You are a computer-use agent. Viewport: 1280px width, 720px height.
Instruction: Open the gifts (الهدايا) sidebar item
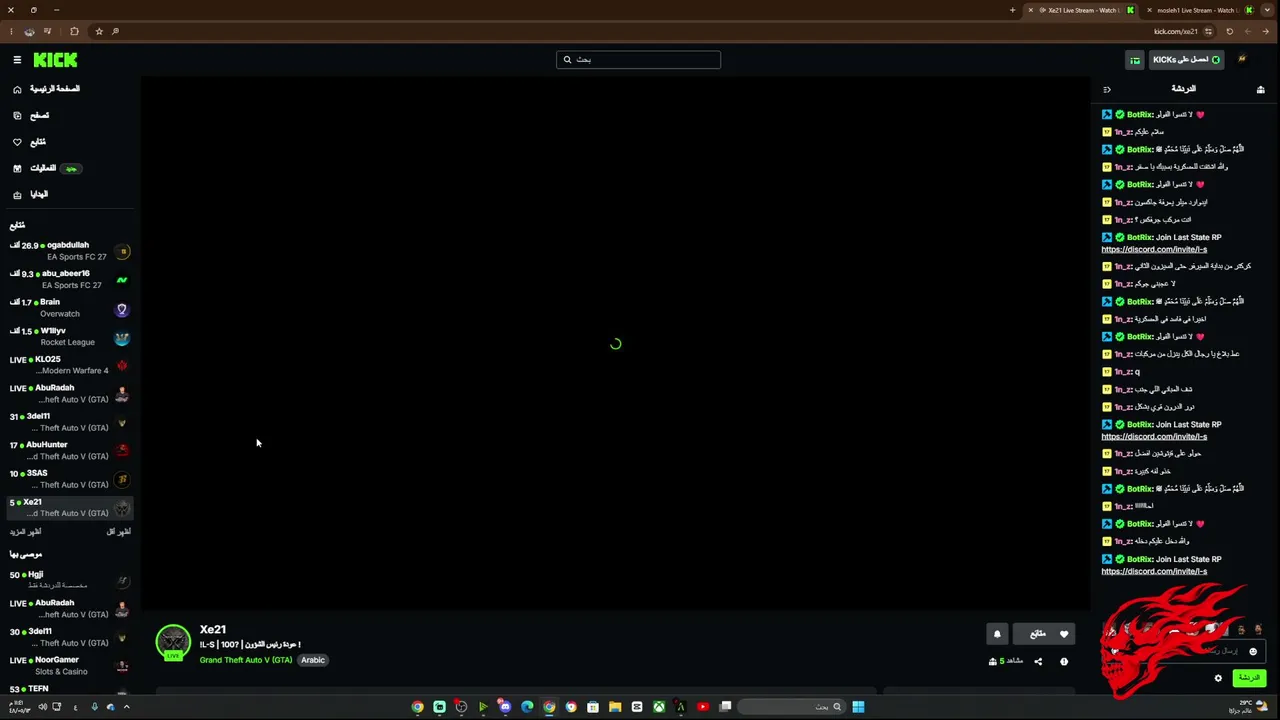pyautogui.click(x=30, y=194)
